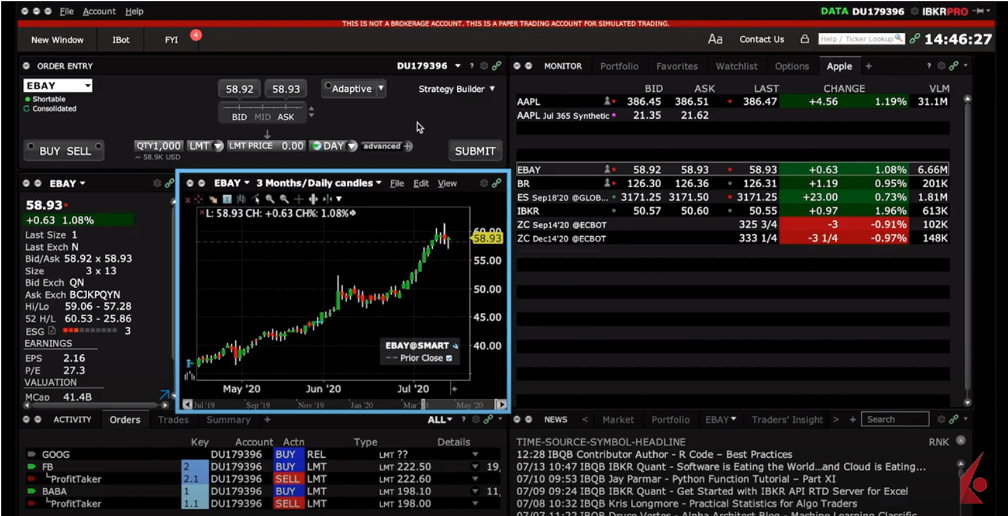Screen dimensions: 1008x516
Task: Expand the Strategy Builder dropdown
Action: (457, 89)
